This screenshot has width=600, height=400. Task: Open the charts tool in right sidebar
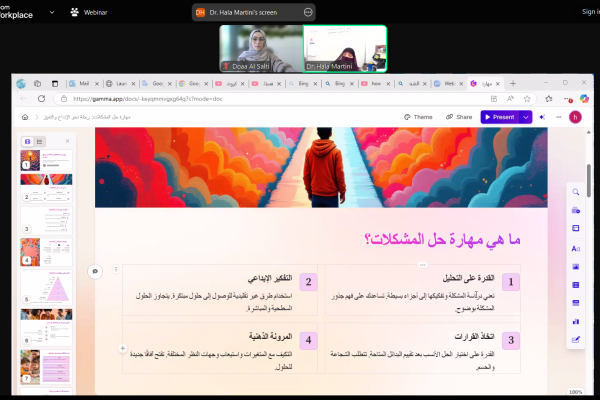click(x=576, y=322)
